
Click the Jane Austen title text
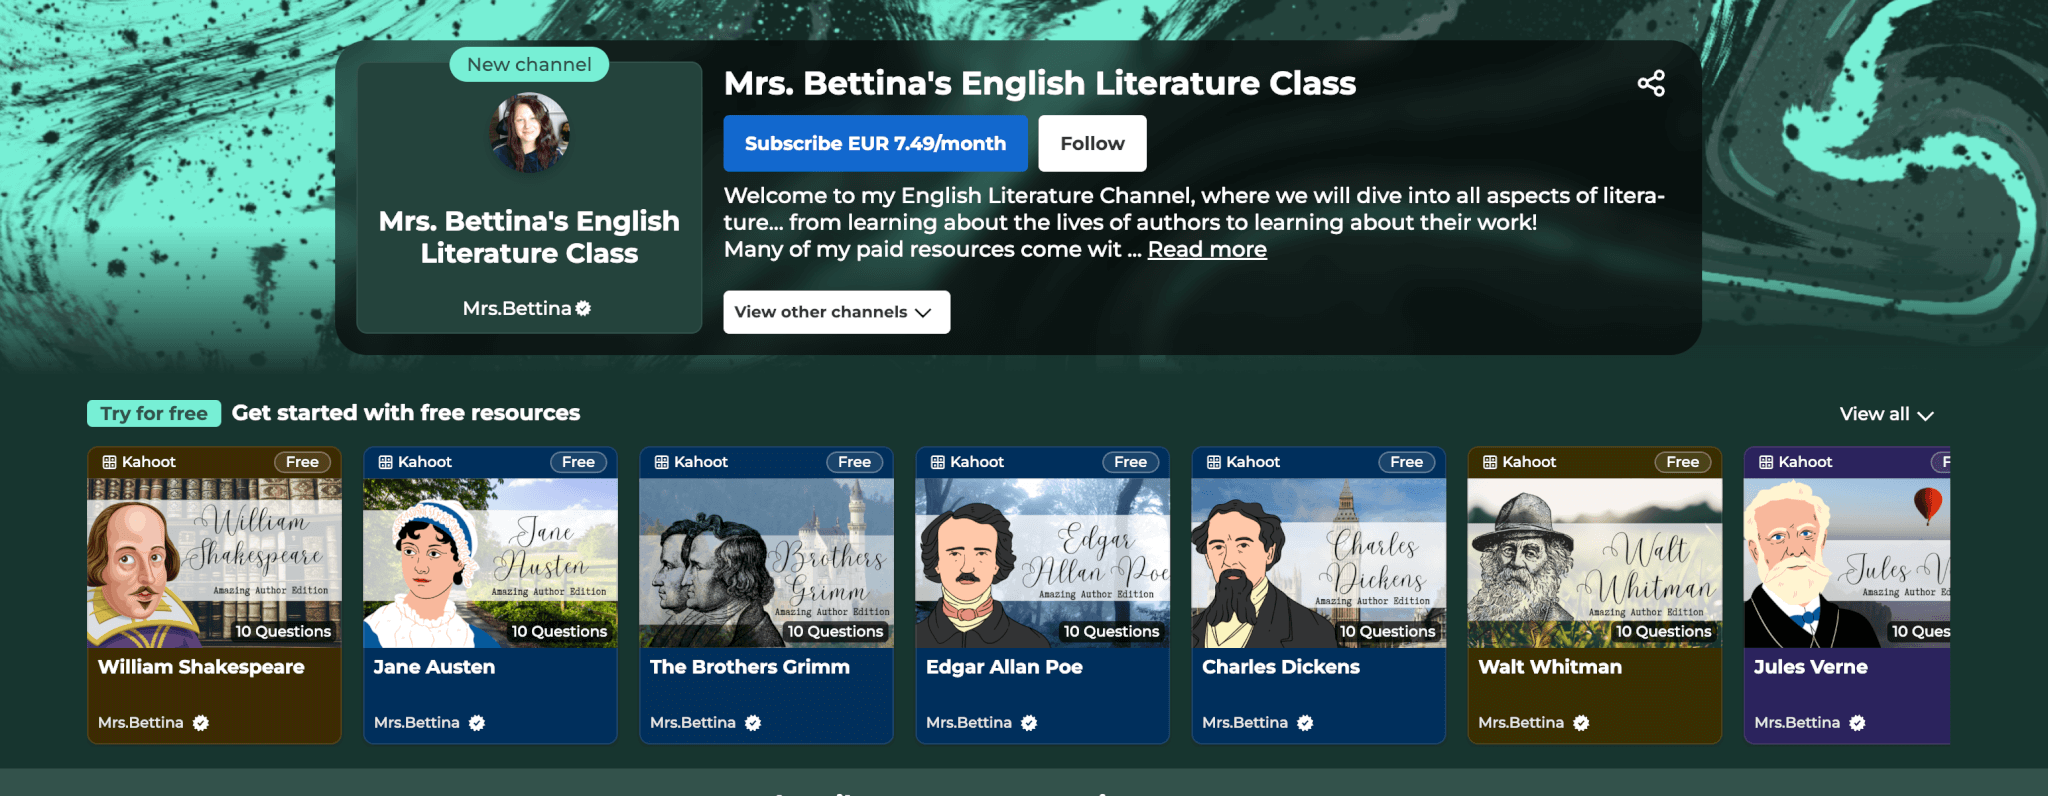[x=434, y=667]
